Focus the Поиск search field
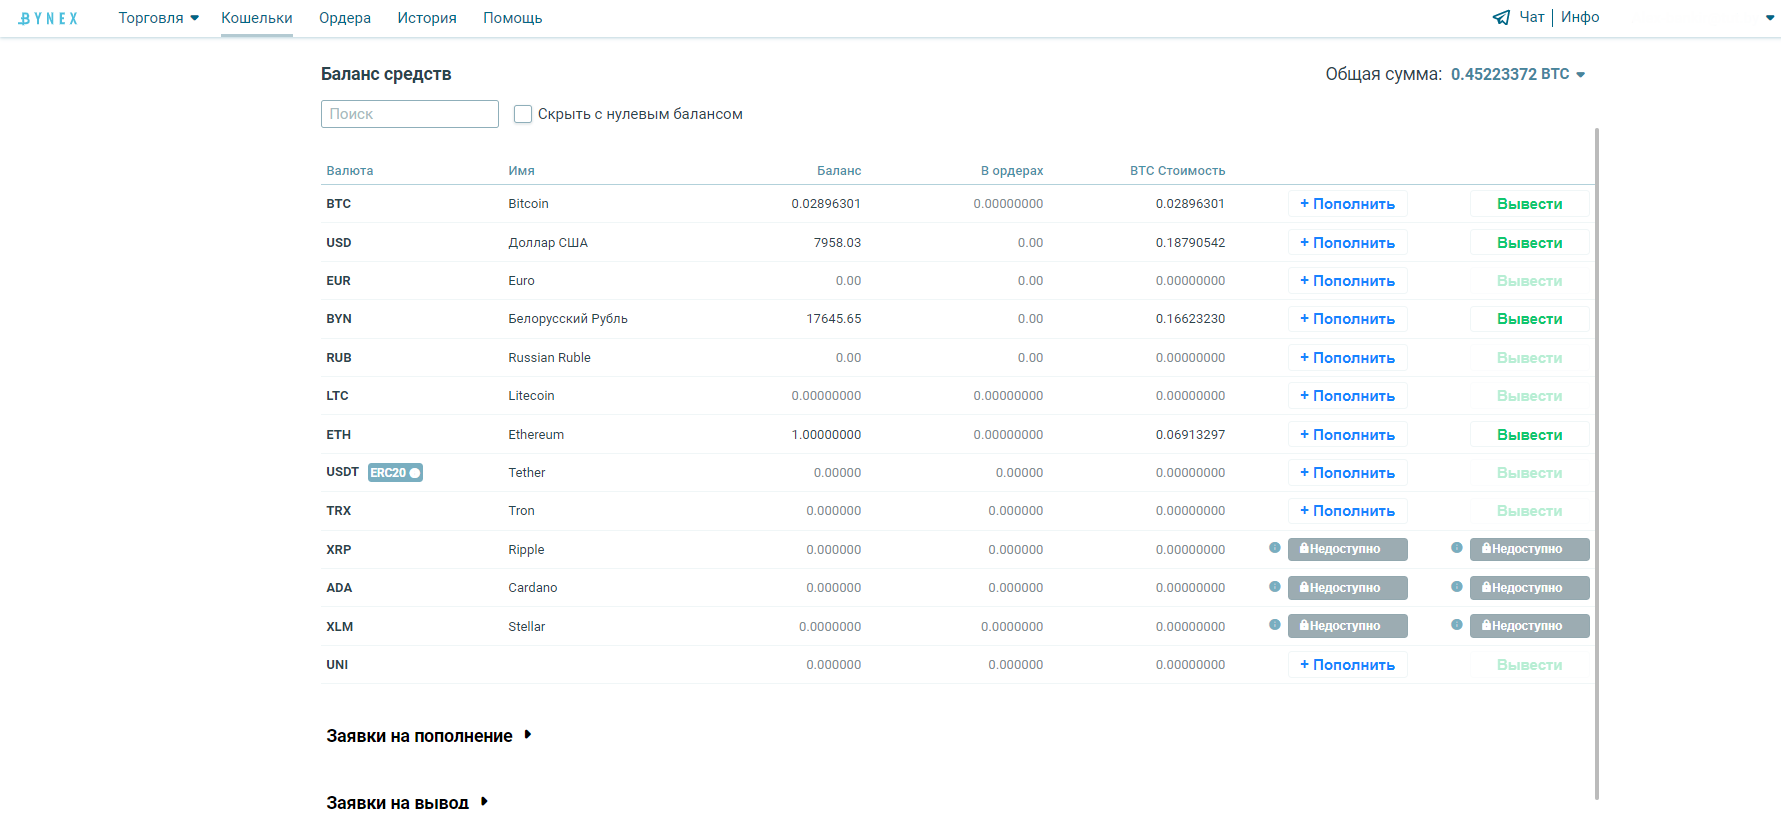Image resolution: width=1781 pixels, height=826 pixels. point(410,114)
